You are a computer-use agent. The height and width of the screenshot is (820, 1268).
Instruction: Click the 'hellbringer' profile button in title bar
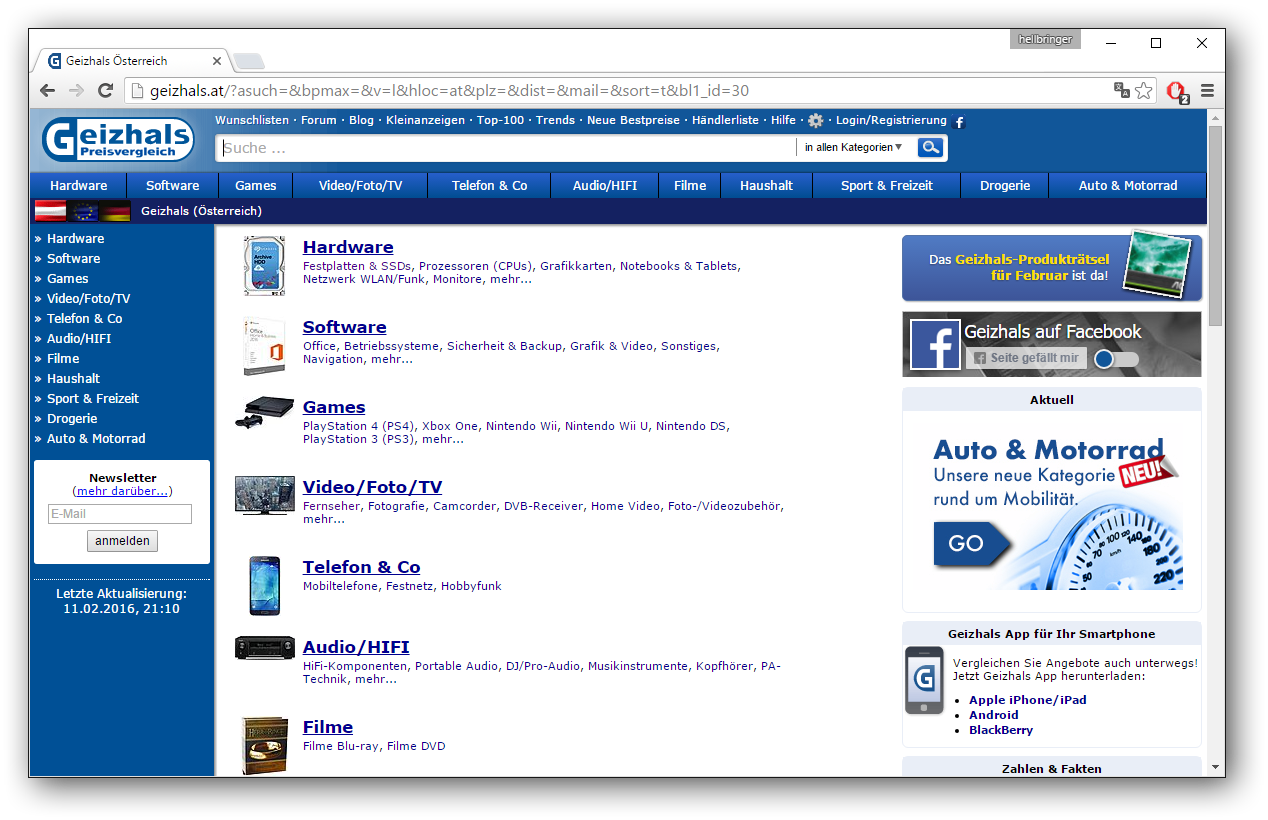[x=1045, y=40]
